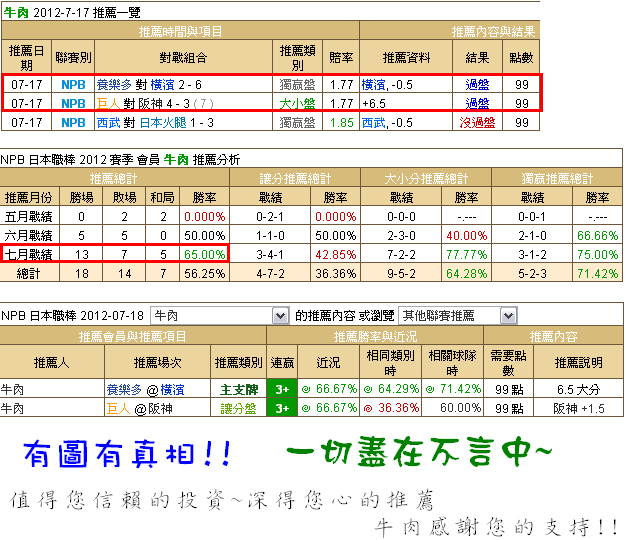Open the 其他聯賽推薦 dropdown arrow

click(x=509, y=316)
